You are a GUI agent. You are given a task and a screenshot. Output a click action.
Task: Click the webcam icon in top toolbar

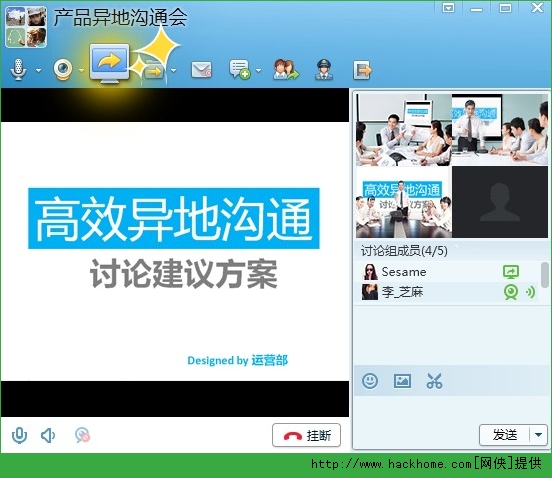[x=63, y=69]
